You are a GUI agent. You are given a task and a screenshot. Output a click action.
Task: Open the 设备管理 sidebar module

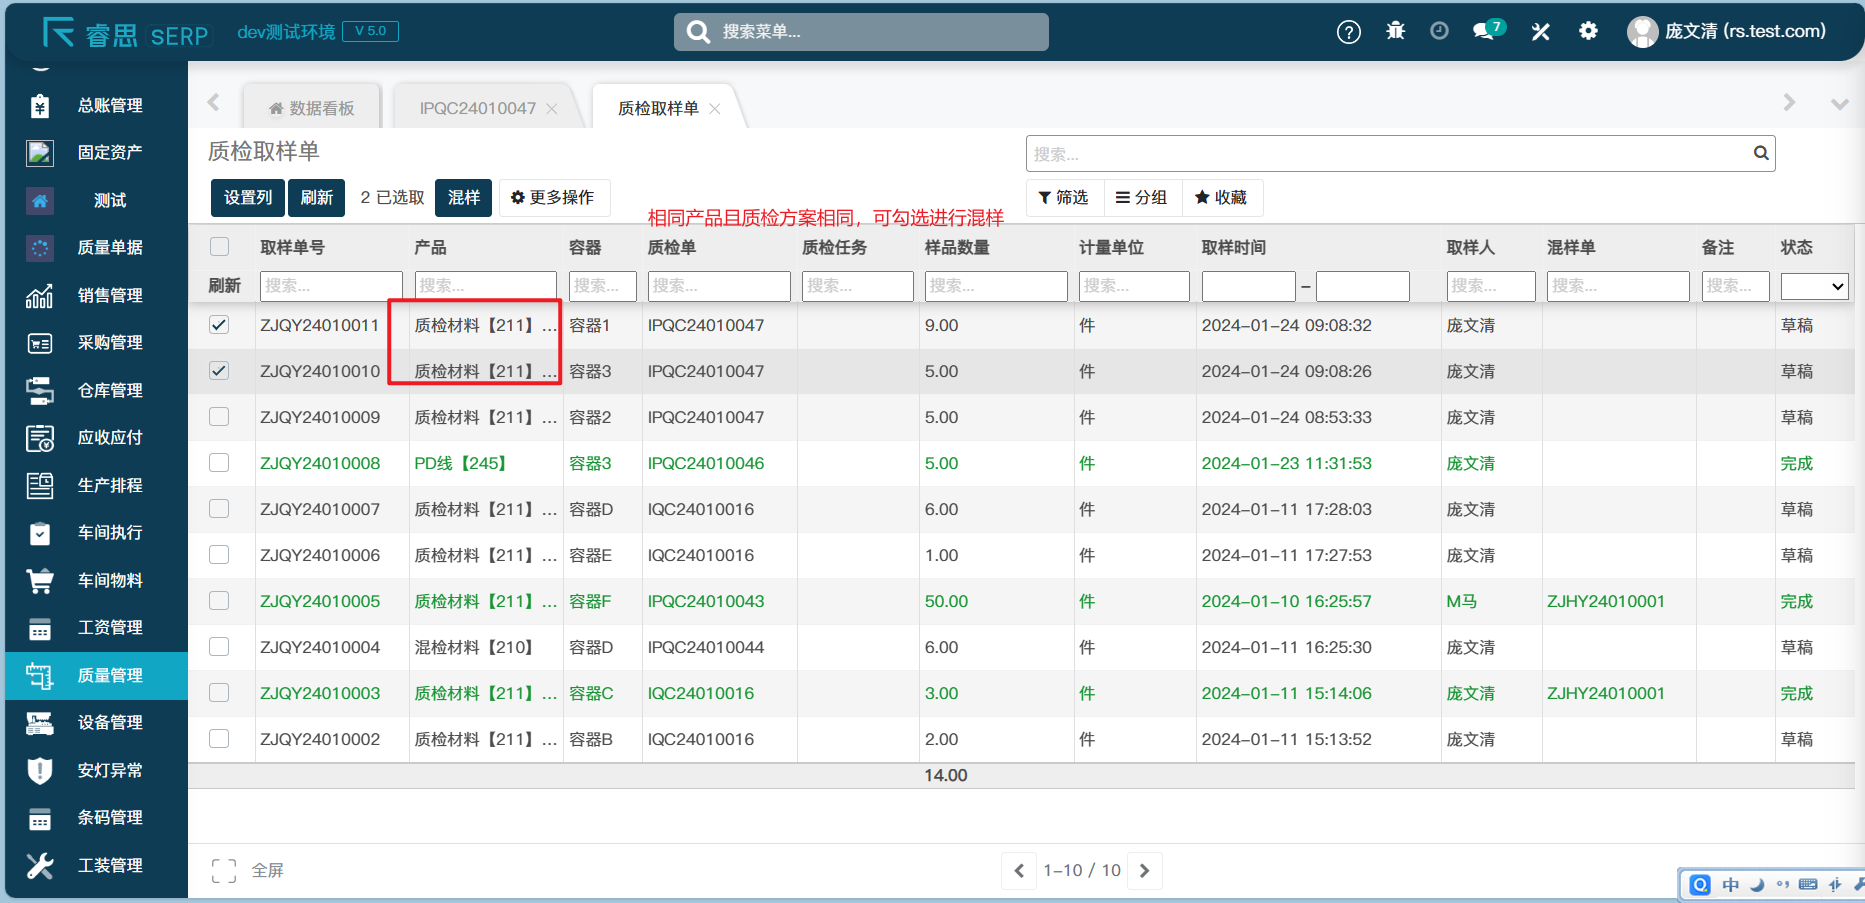pos(110,722)
